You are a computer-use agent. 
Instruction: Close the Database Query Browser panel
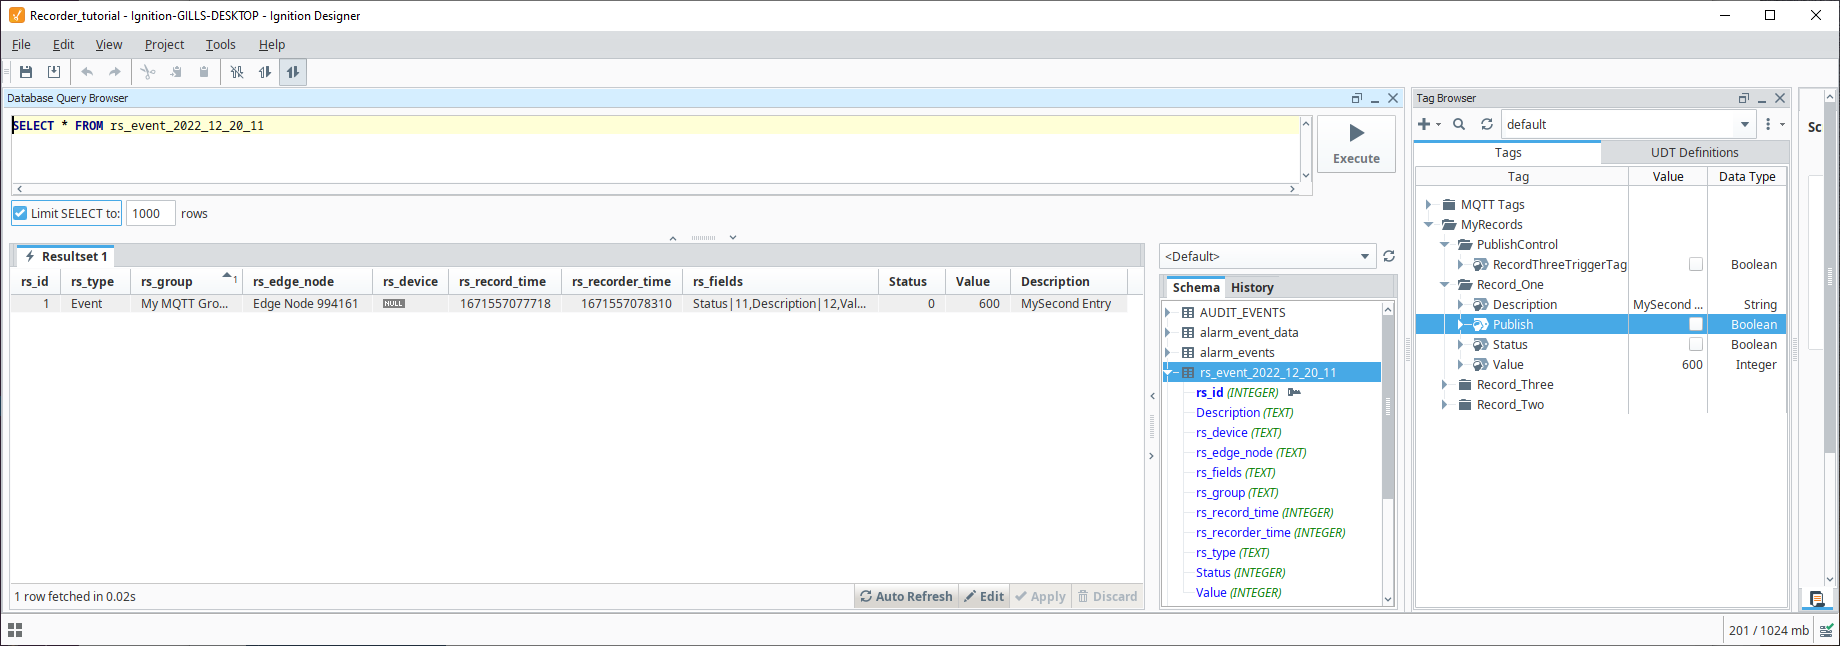click(1393, 98)
